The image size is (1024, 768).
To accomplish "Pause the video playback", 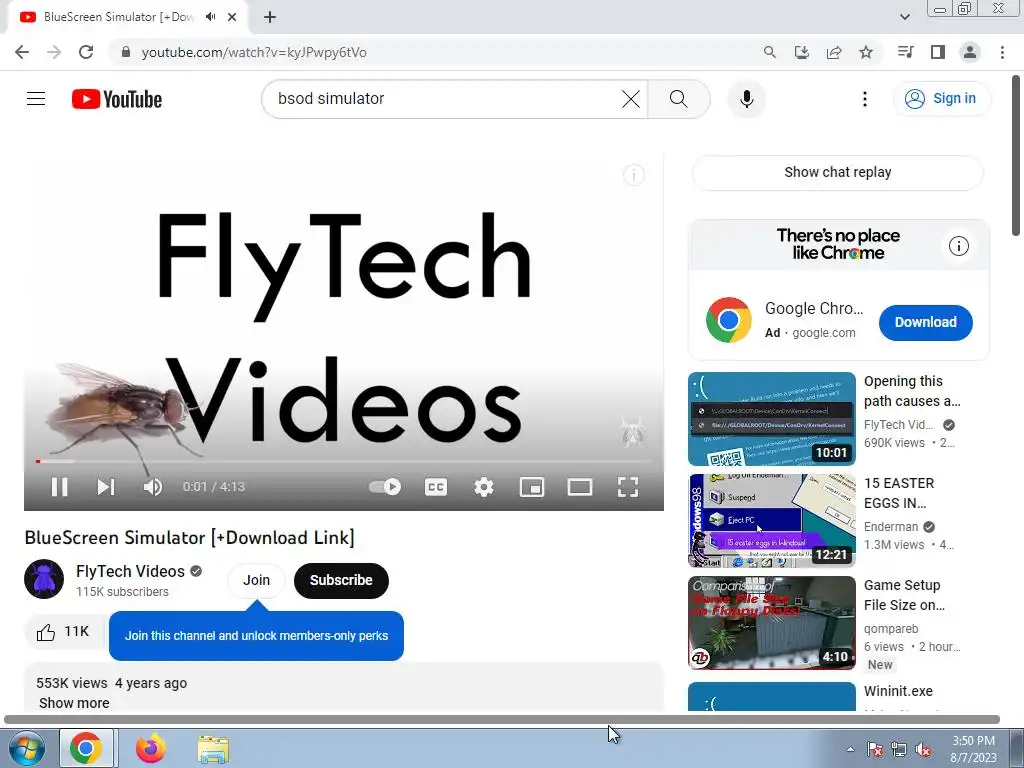I will pos(59,487).
